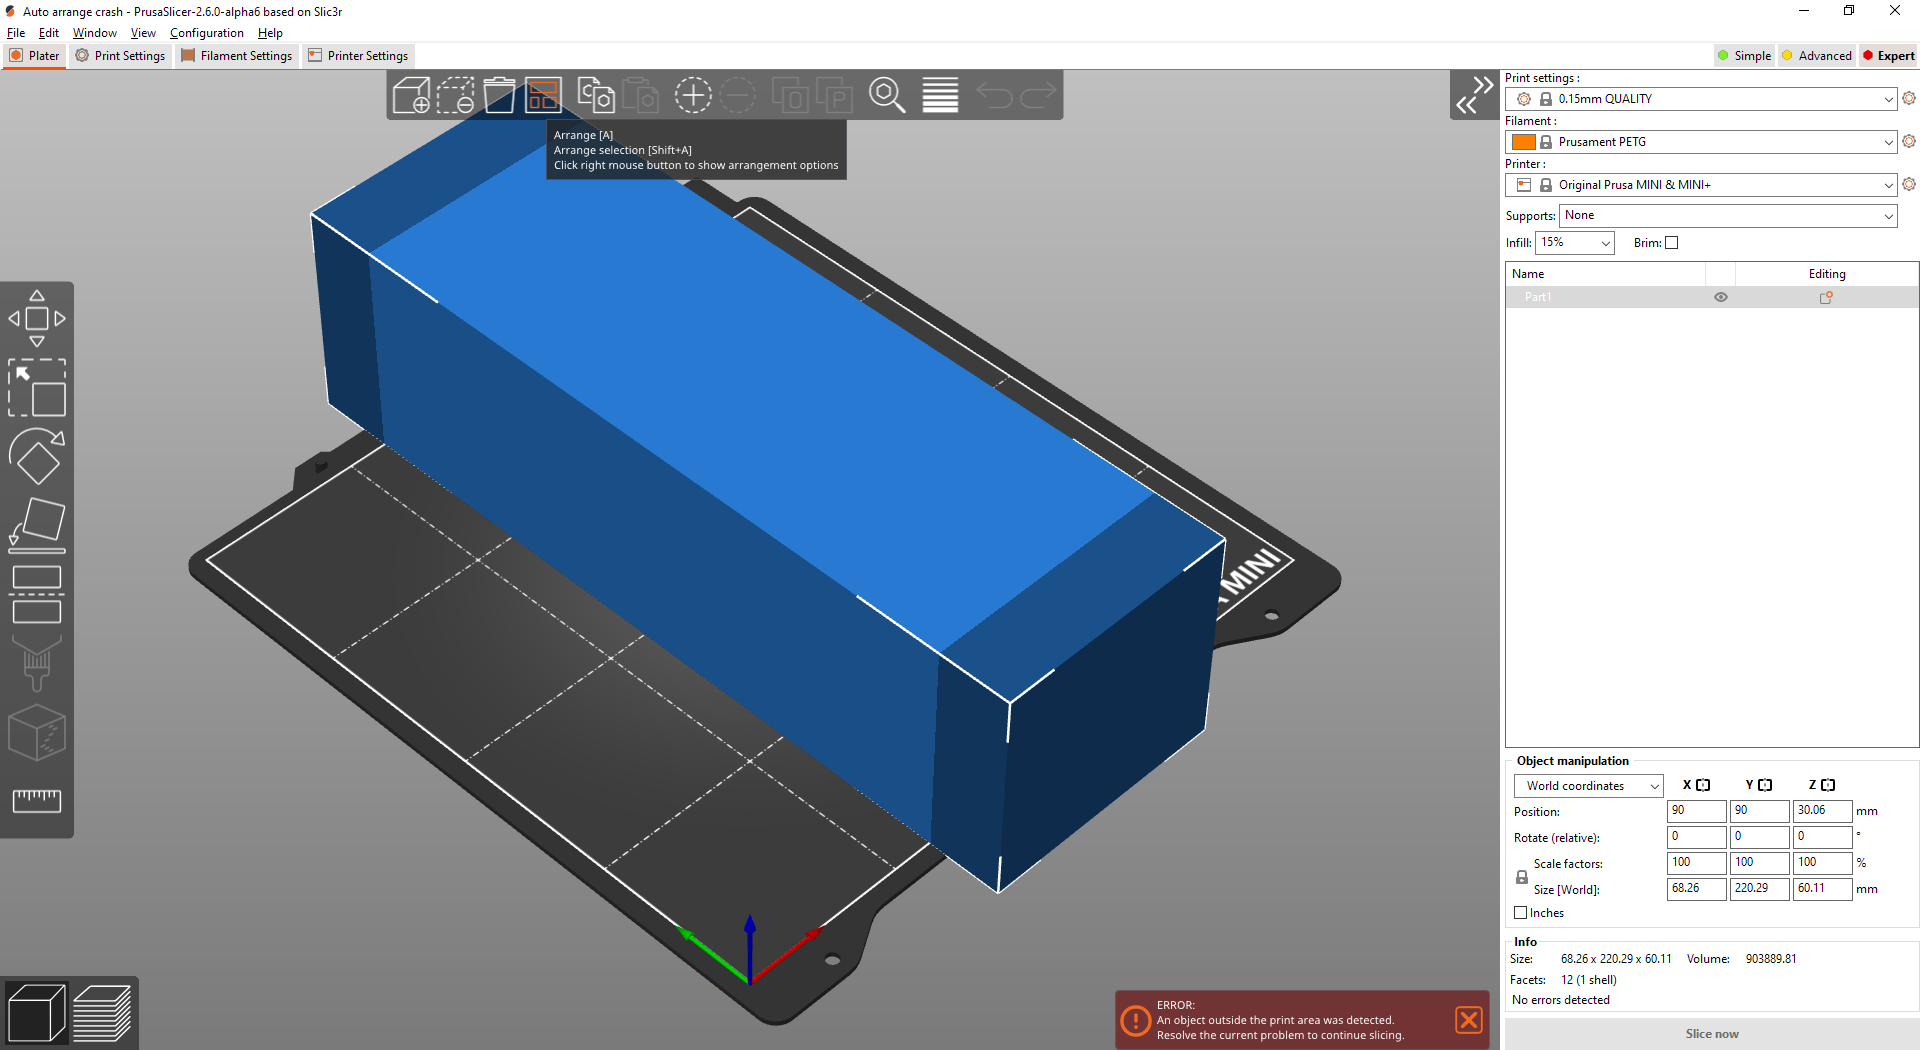
Task: Open the Supports dropdown
Action: pyautogui.click(x=1728, y=215)
